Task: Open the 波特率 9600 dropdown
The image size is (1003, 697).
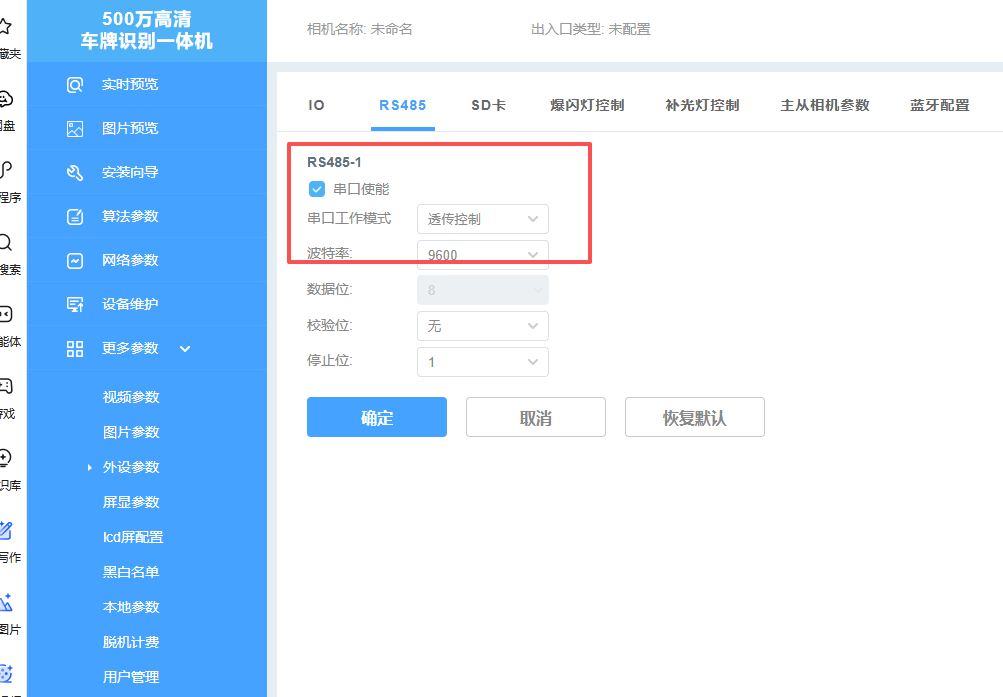Action: click(483, 255)
